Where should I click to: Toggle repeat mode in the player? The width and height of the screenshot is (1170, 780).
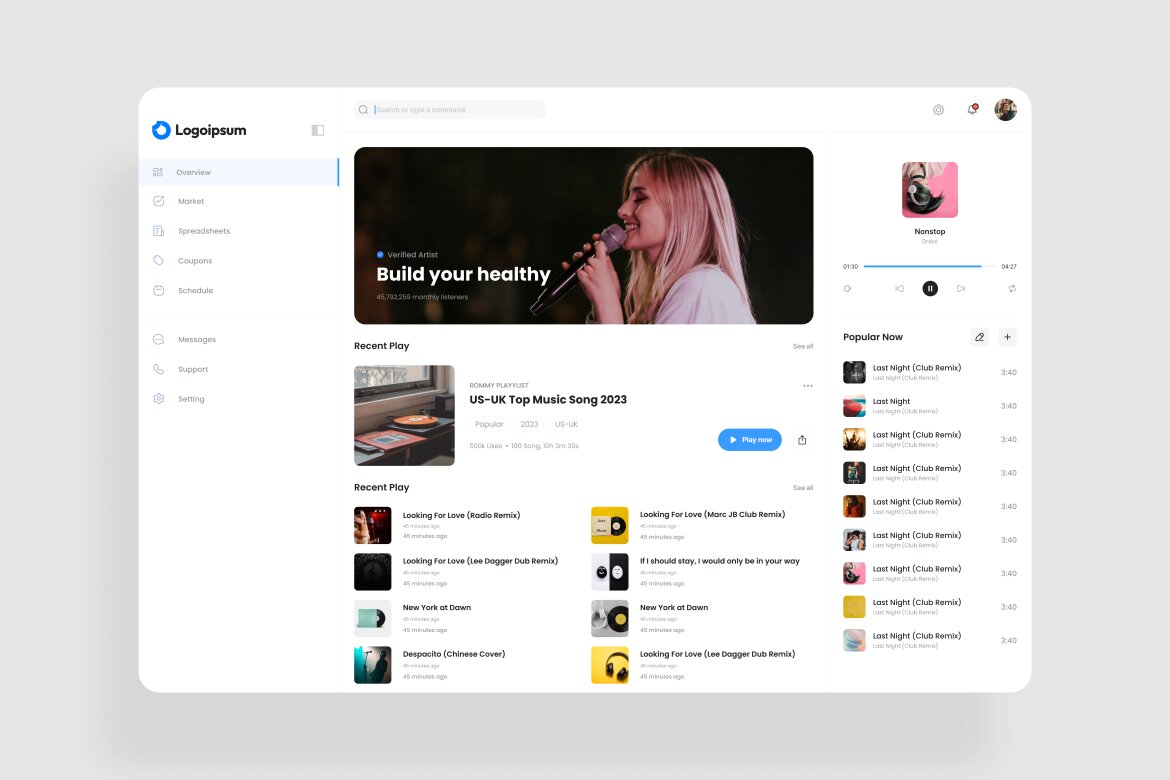click(x=1011, y=288)
